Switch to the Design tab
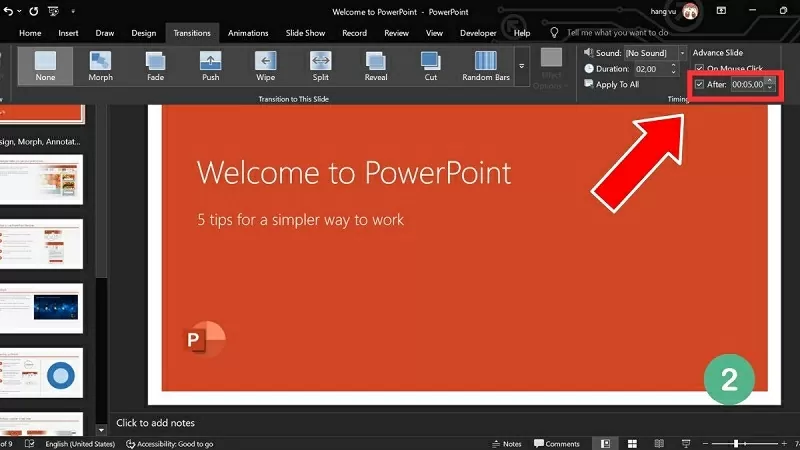The image size is (800, 450). (x=143, y=33)
